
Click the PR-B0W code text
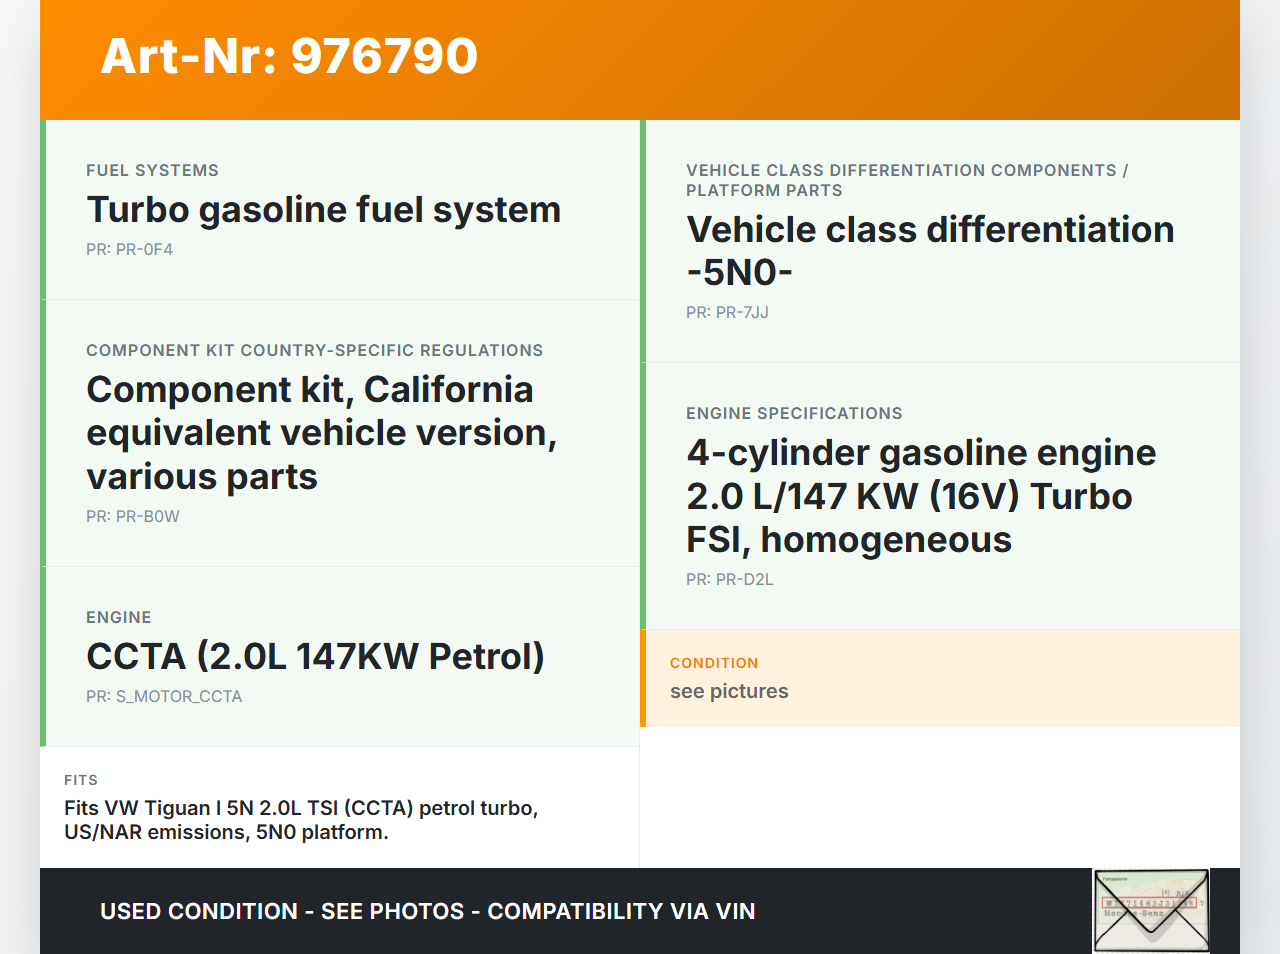(x=132, y=517)
